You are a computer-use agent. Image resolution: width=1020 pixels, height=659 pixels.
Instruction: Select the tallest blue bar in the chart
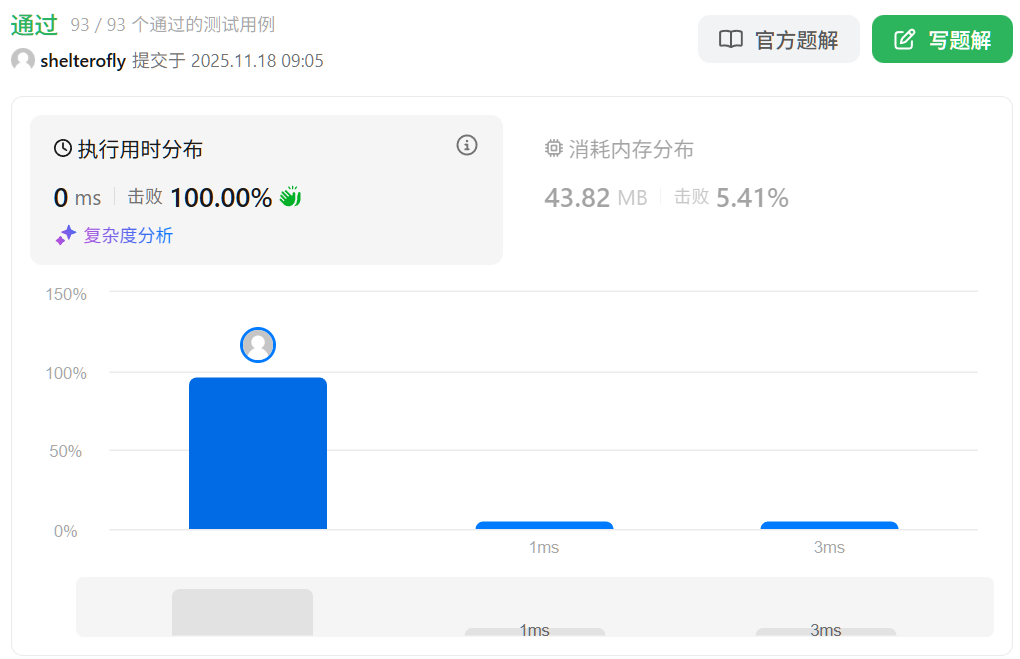point(258,453)
